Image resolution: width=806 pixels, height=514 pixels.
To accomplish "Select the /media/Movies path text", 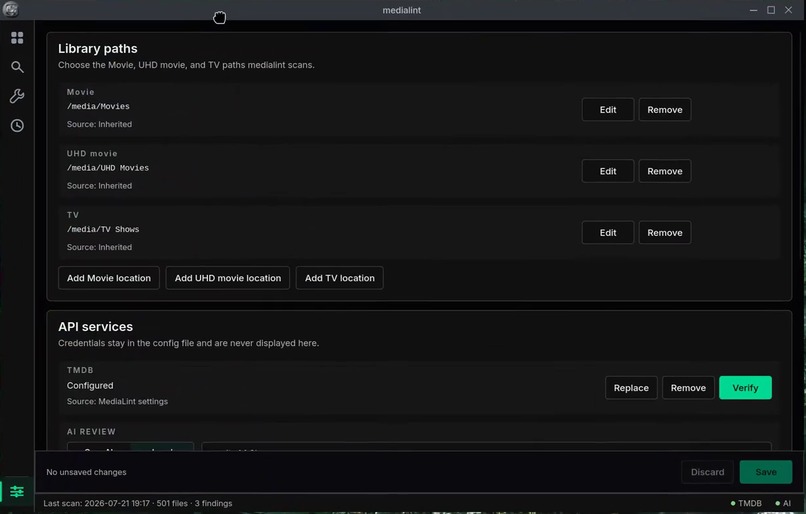I will coord(98,106).
